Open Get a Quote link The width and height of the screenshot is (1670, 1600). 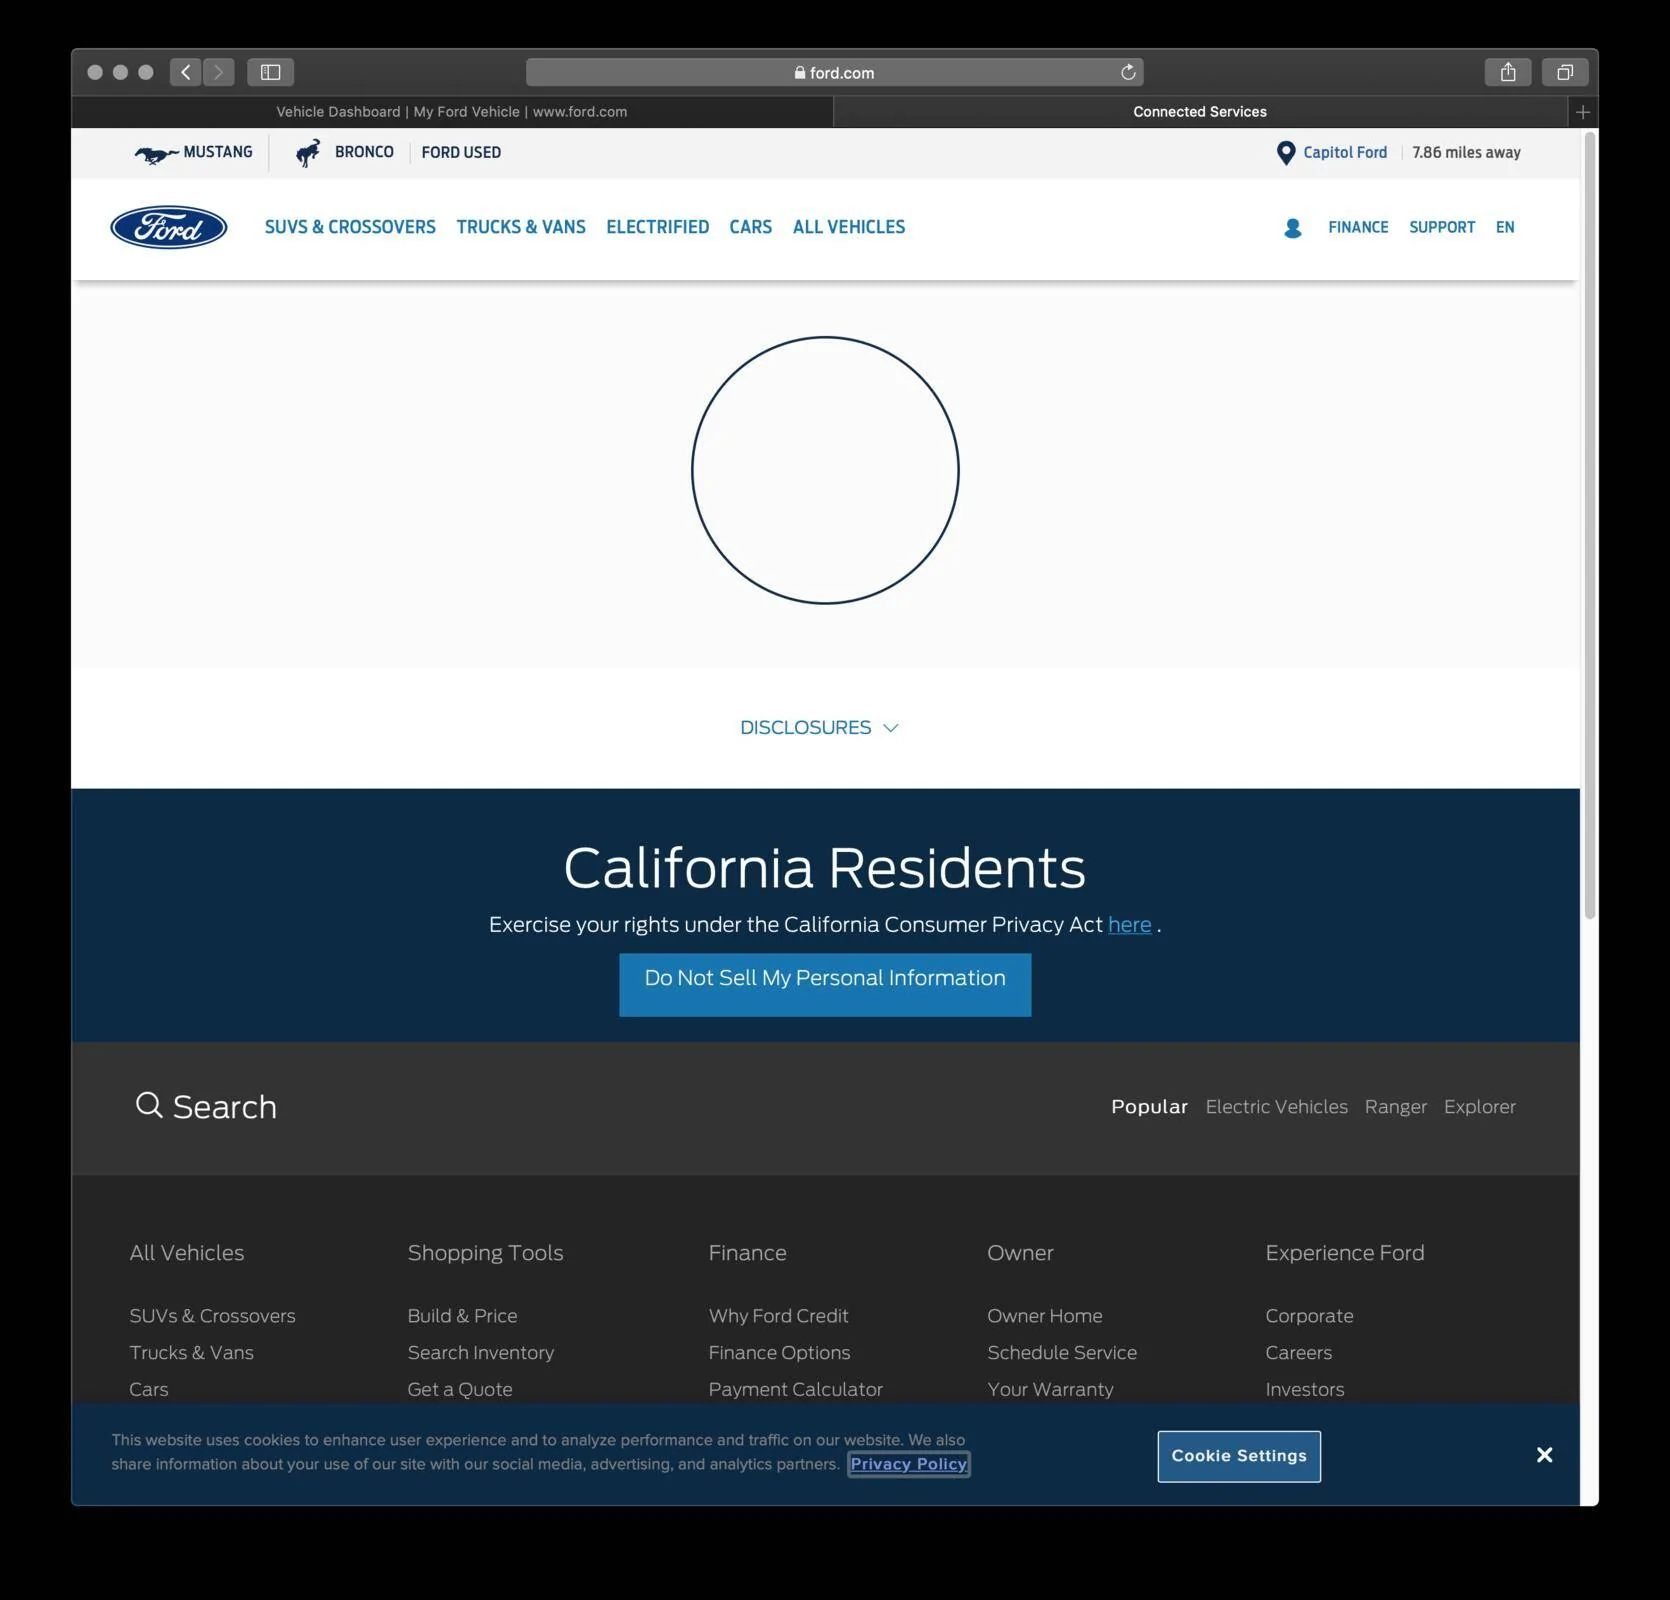coord(460,1390)
